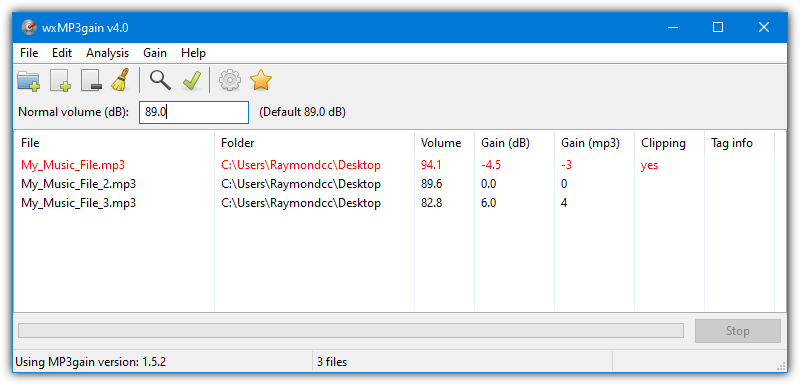Image resolution: width=800 pixels, height=384 pixels.
Task: Open the Gain menu
Action: (155, 53)
